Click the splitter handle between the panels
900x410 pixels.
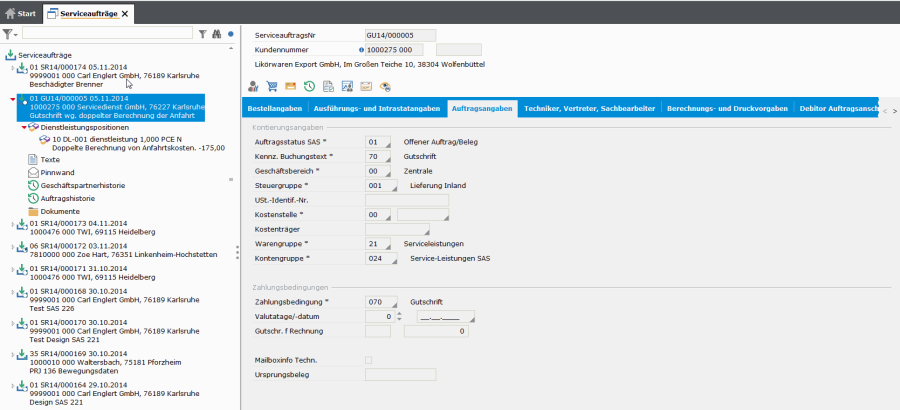pos(238,253)
